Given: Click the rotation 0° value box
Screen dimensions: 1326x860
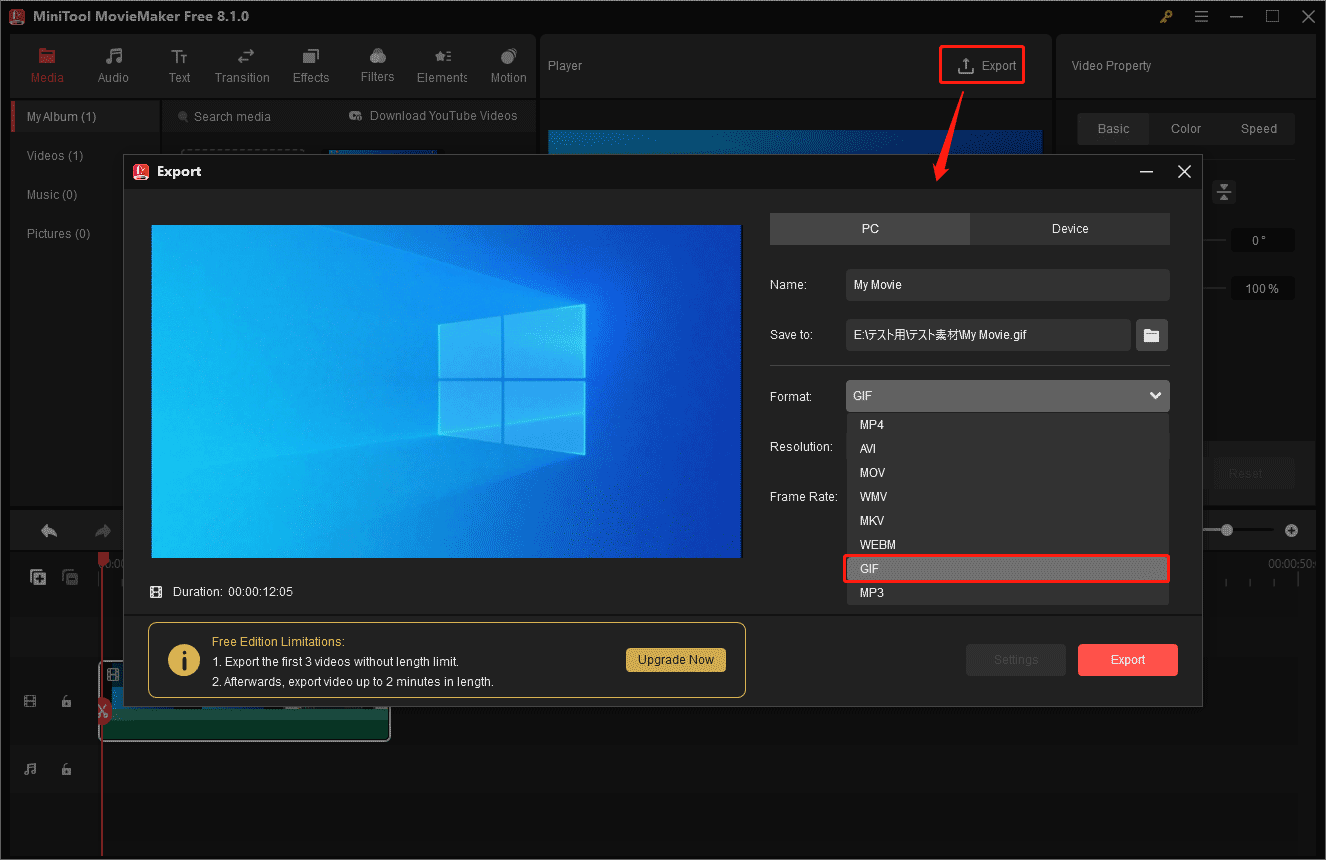Looking at the screenshot, I should (x=1262, y=241).
